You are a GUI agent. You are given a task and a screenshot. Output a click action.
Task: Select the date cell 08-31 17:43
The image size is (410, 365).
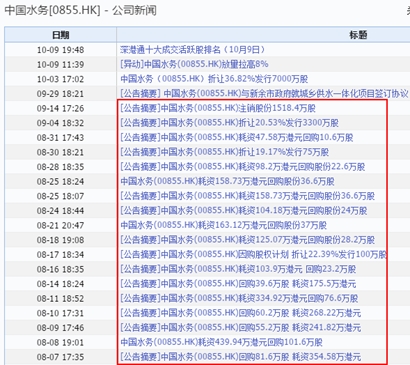60,138
